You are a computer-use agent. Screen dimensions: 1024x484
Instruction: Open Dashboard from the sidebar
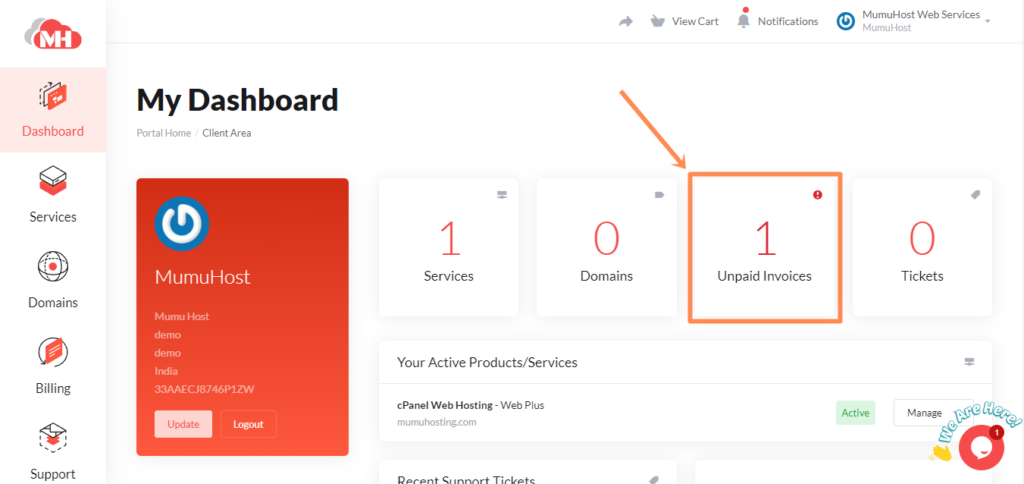point(53,110)
